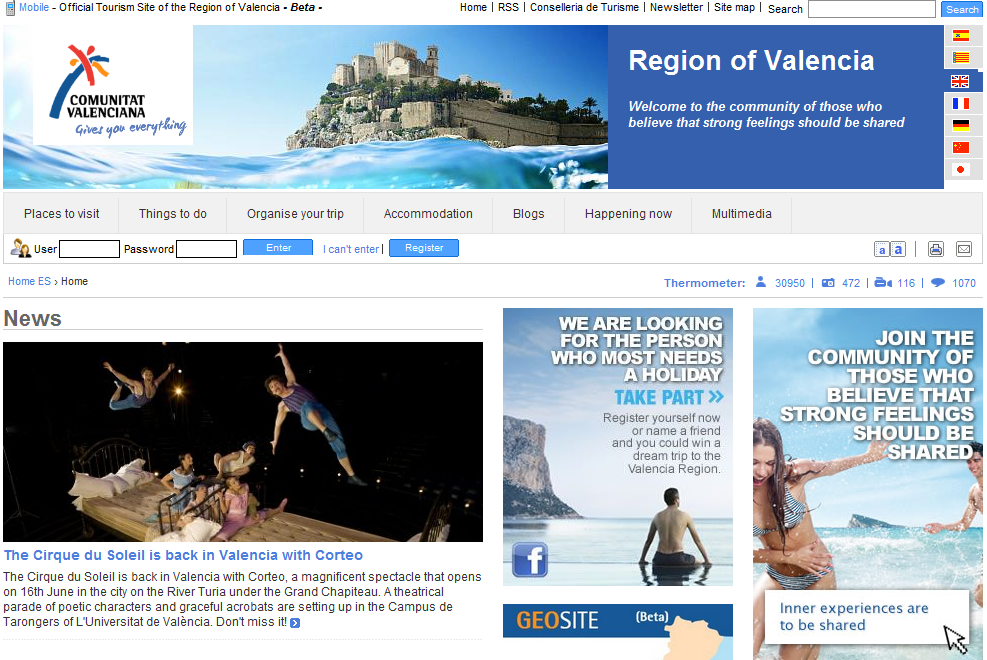
Task: Increase text size with large 'a' icon
Action: [x=898, y=250]
